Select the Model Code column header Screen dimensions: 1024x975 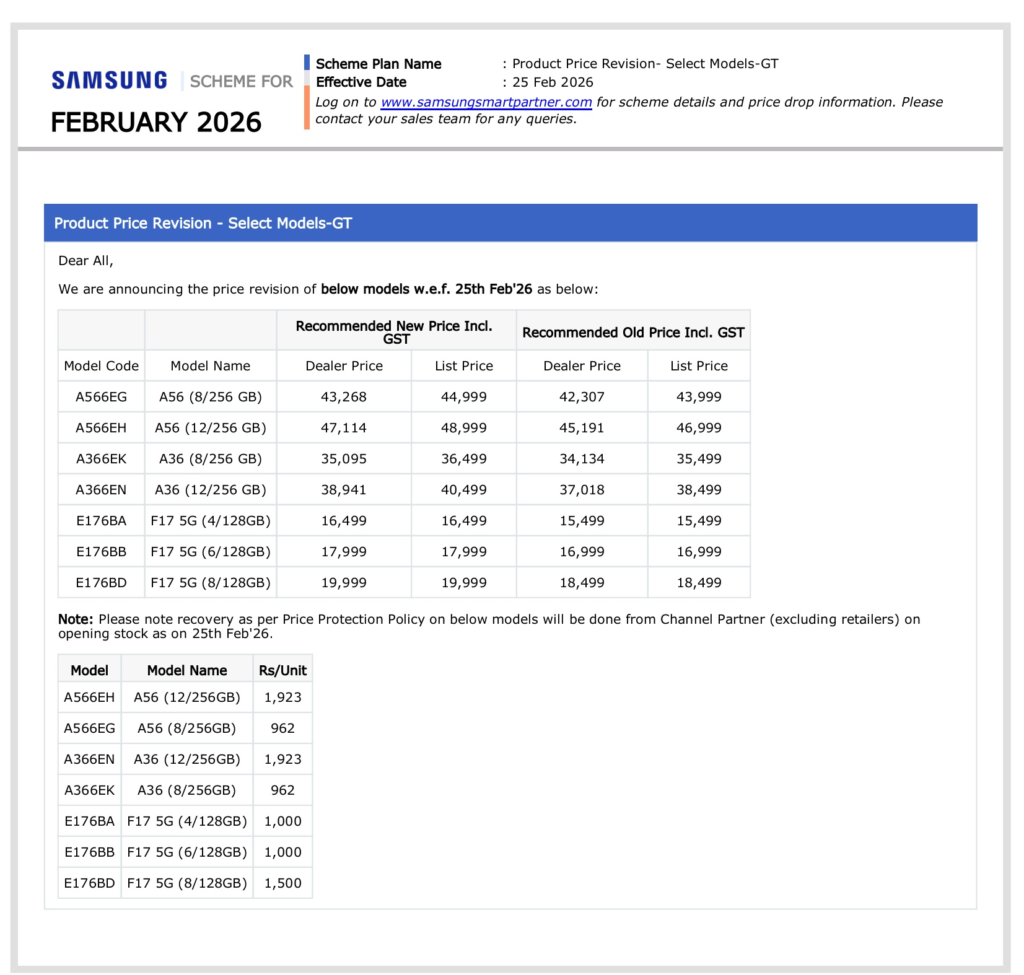tap(101, 366)
